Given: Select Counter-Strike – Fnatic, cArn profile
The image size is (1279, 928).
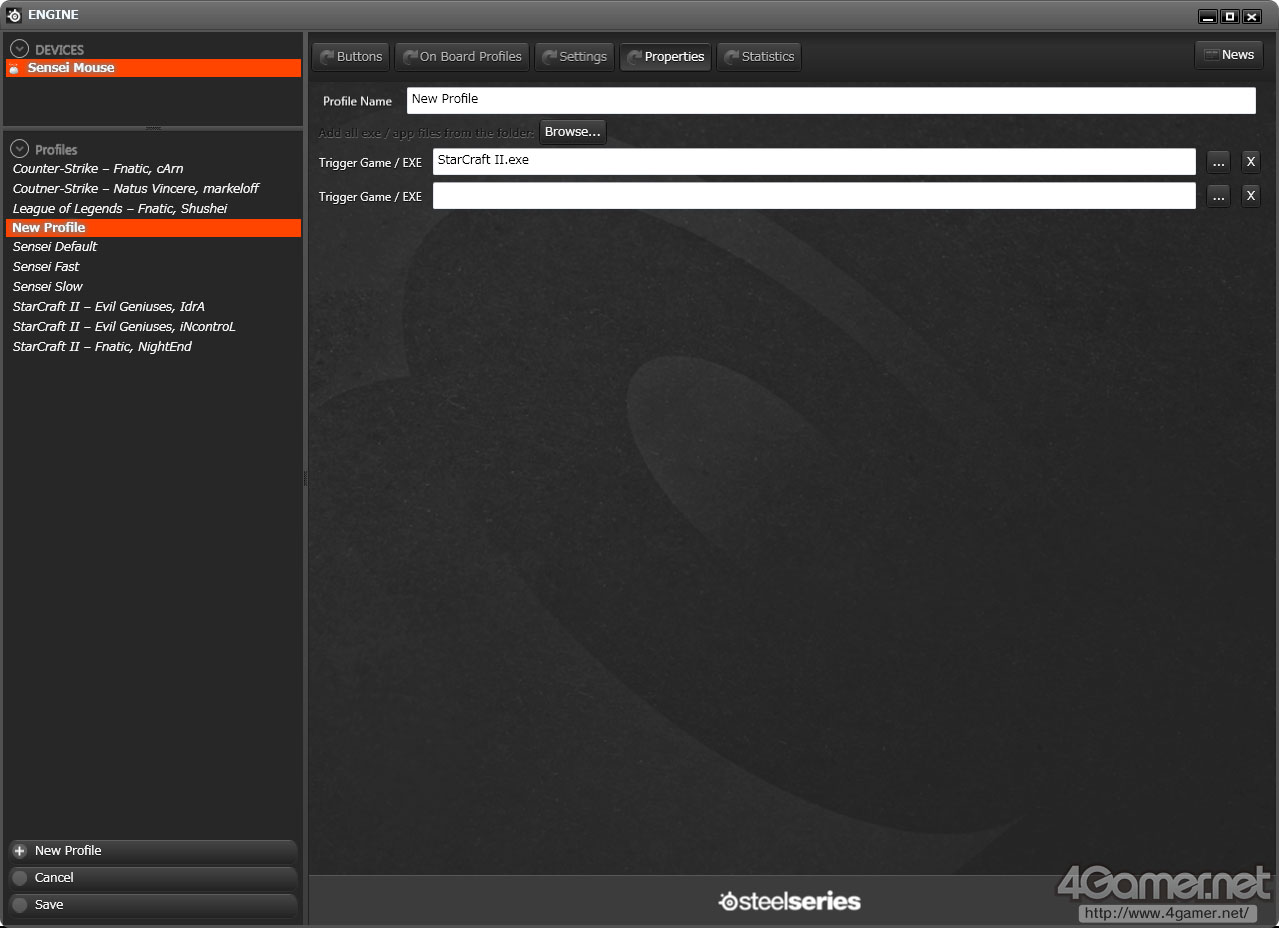Looking at the screenshot, I should click(x=98, y=169).
